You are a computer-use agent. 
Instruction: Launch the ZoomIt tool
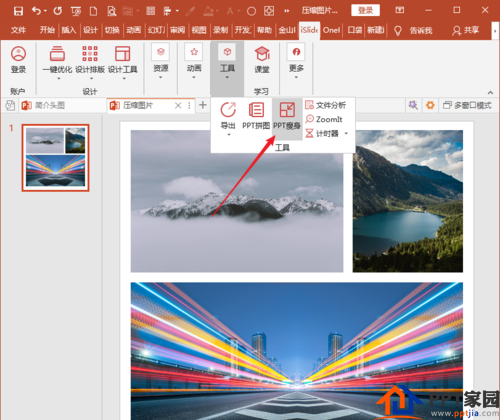[x=324, y=119]
